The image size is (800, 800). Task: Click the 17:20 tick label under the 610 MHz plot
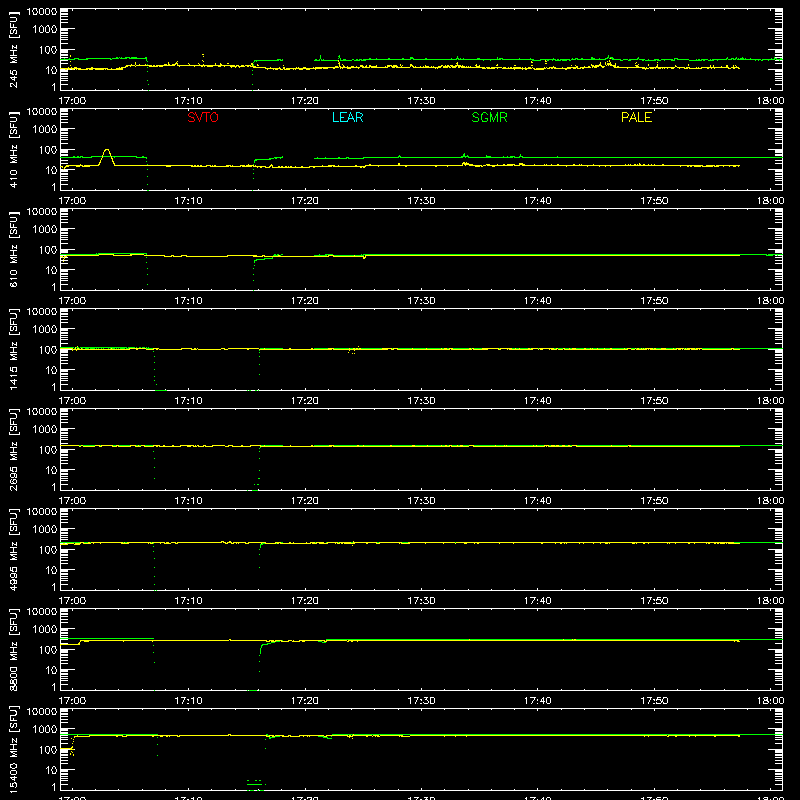(x=305, y=301)
